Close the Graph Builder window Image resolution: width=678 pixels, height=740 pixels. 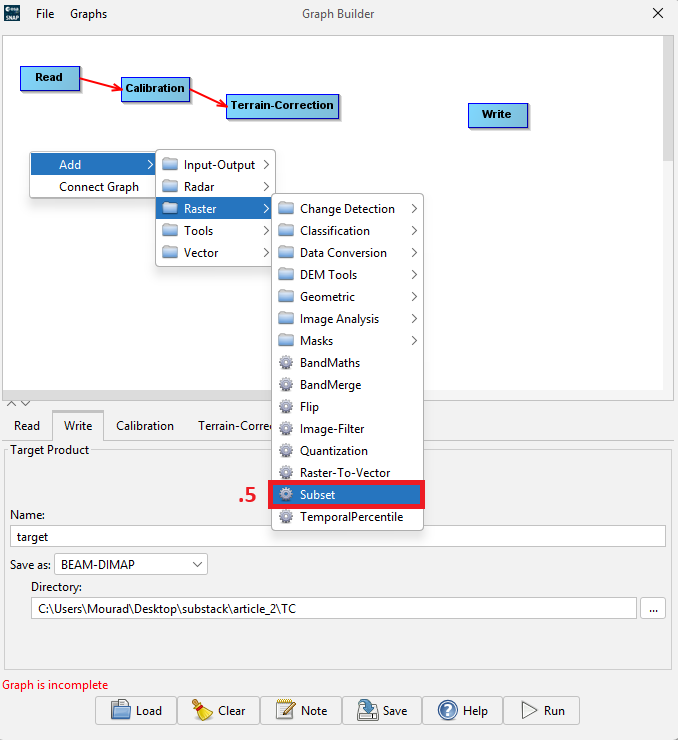click(x=658, y=13)
